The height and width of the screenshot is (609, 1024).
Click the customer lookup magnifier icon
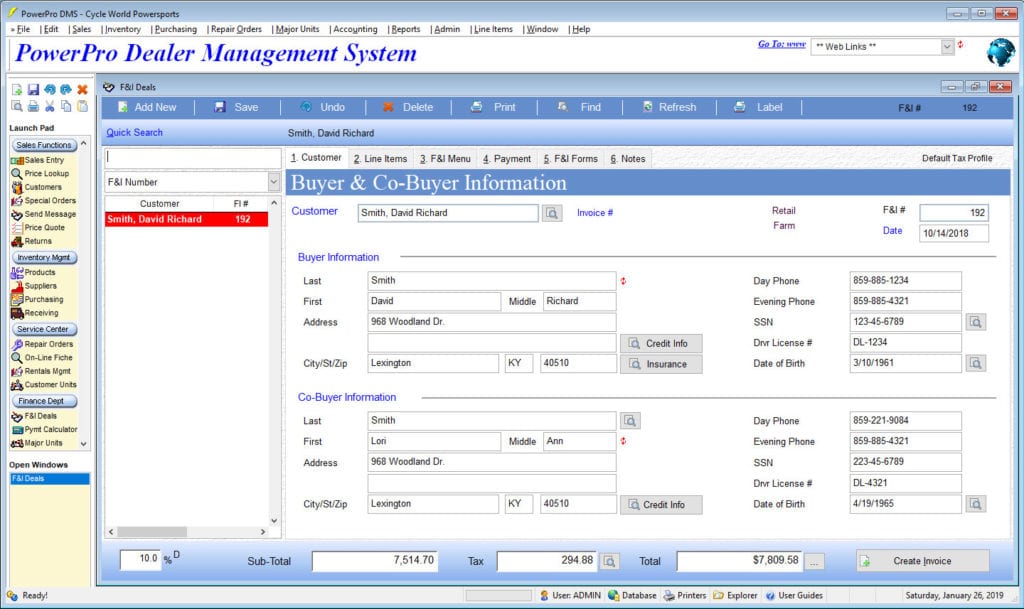553,213
